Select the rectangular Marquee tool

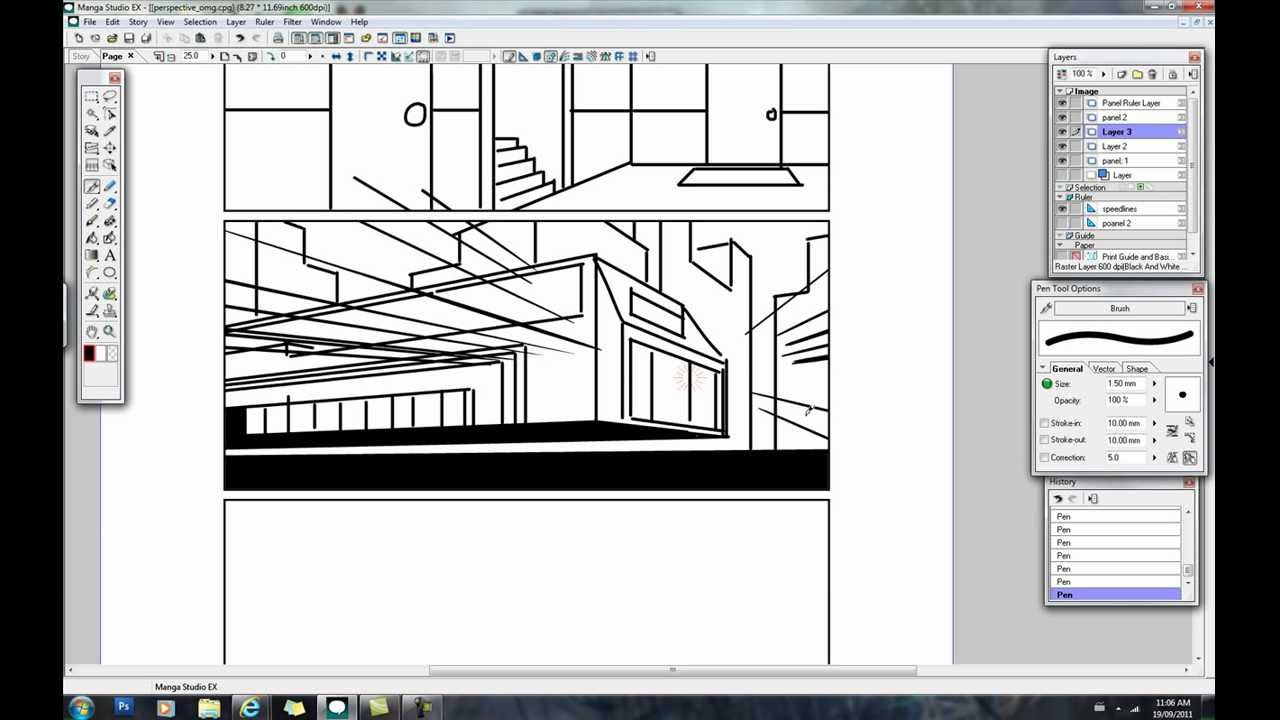[90, 97]
